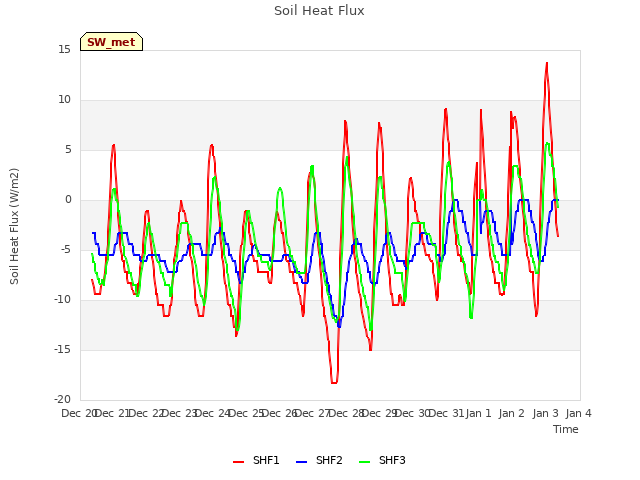This screenshot has width=640, height=480.
Task: Toggle the SHF3 legend entry
Action: [382, 460]
